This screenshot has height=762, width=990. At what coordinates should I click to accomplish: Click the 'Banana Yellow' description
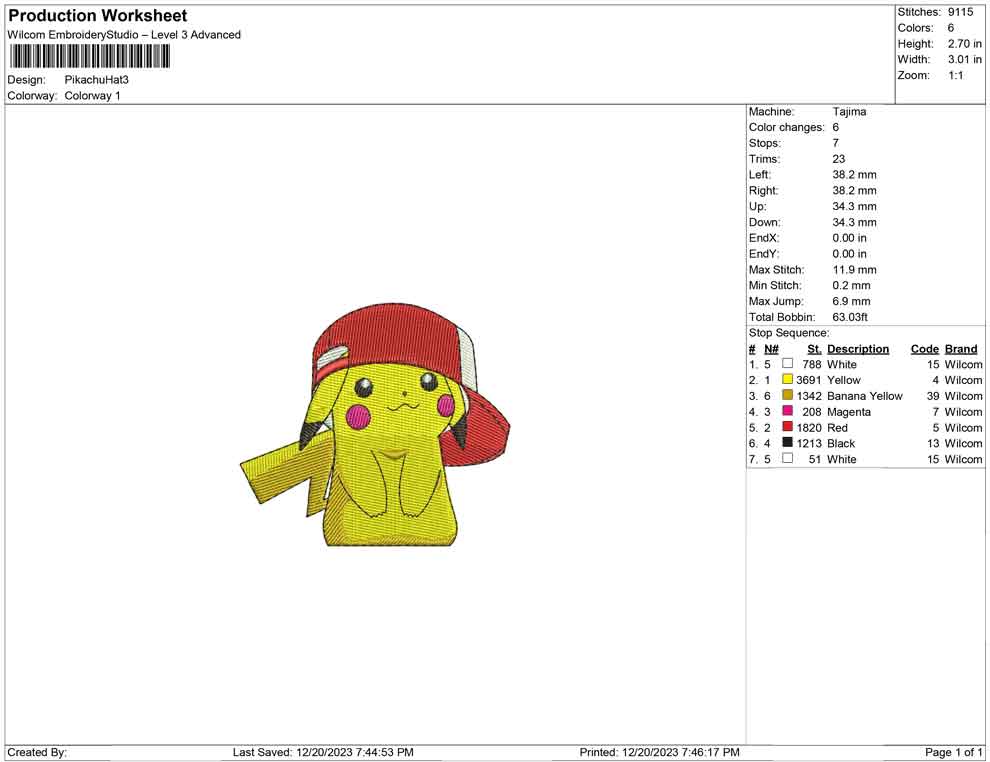(x=865, y=396)
